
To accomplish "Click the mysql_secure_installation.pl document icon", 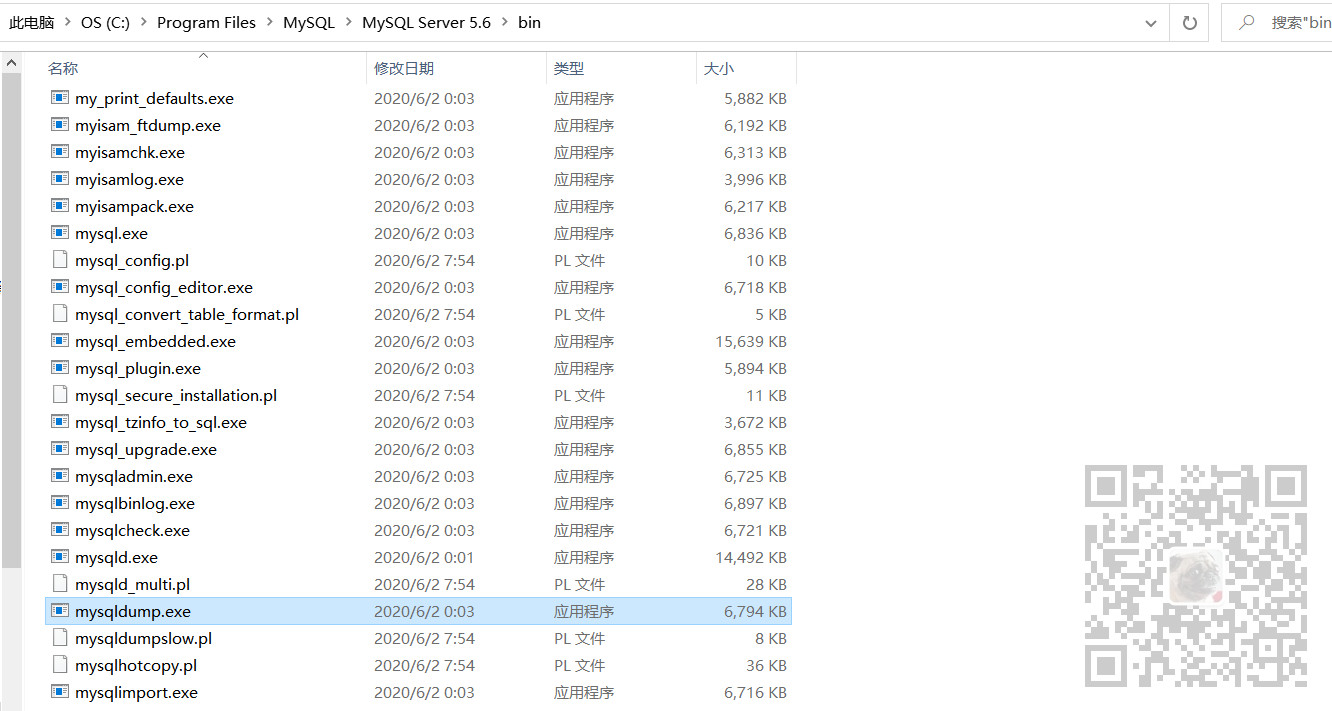I will pyautogui.click(x=60, y=395).
